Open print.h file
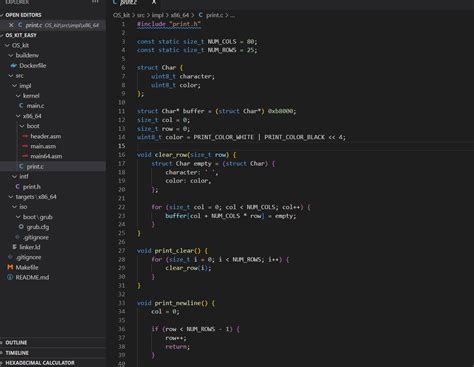This screenshot has width=474, height=367. point(32,187)
